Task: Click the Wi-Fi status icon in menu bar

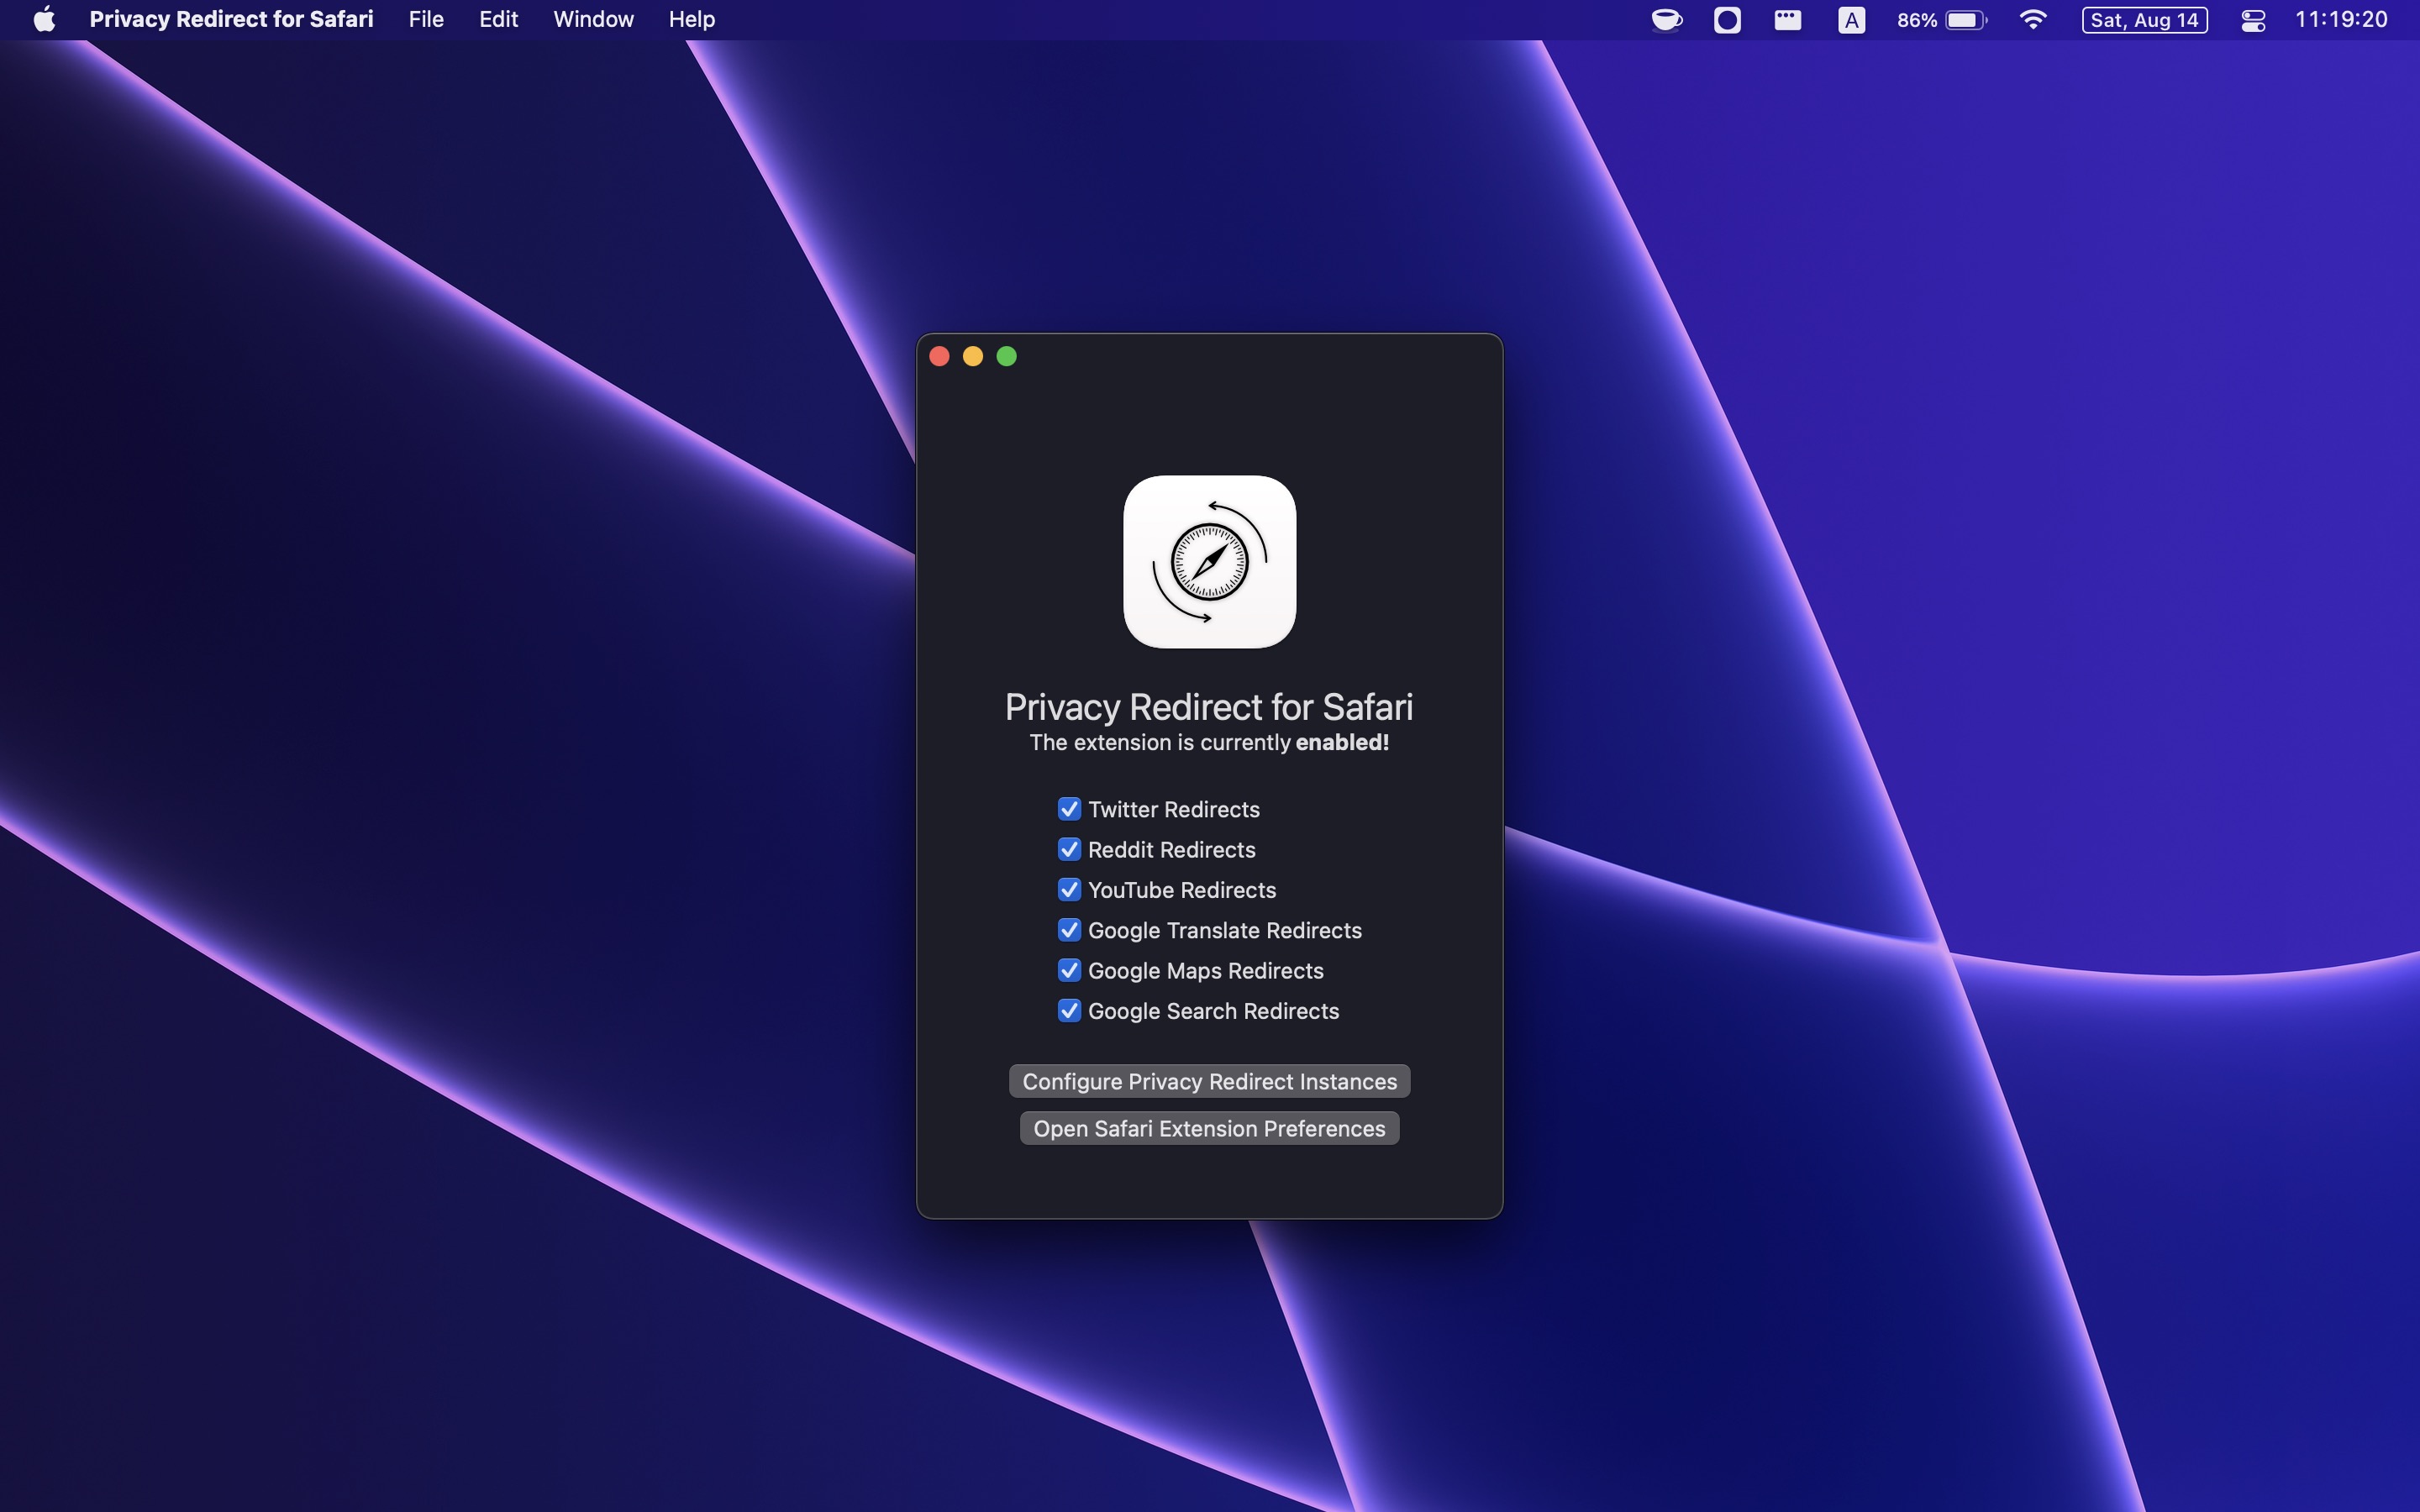Action: tap(2033, 19)
